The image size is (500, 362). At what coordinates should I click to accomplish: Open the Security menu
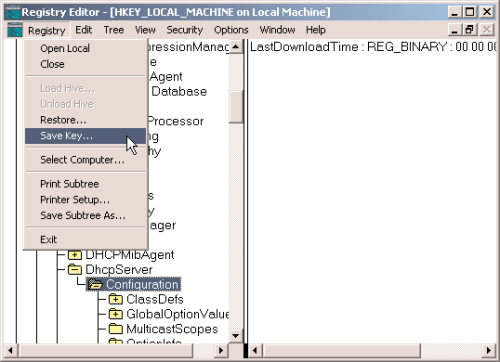click(185, 30)
